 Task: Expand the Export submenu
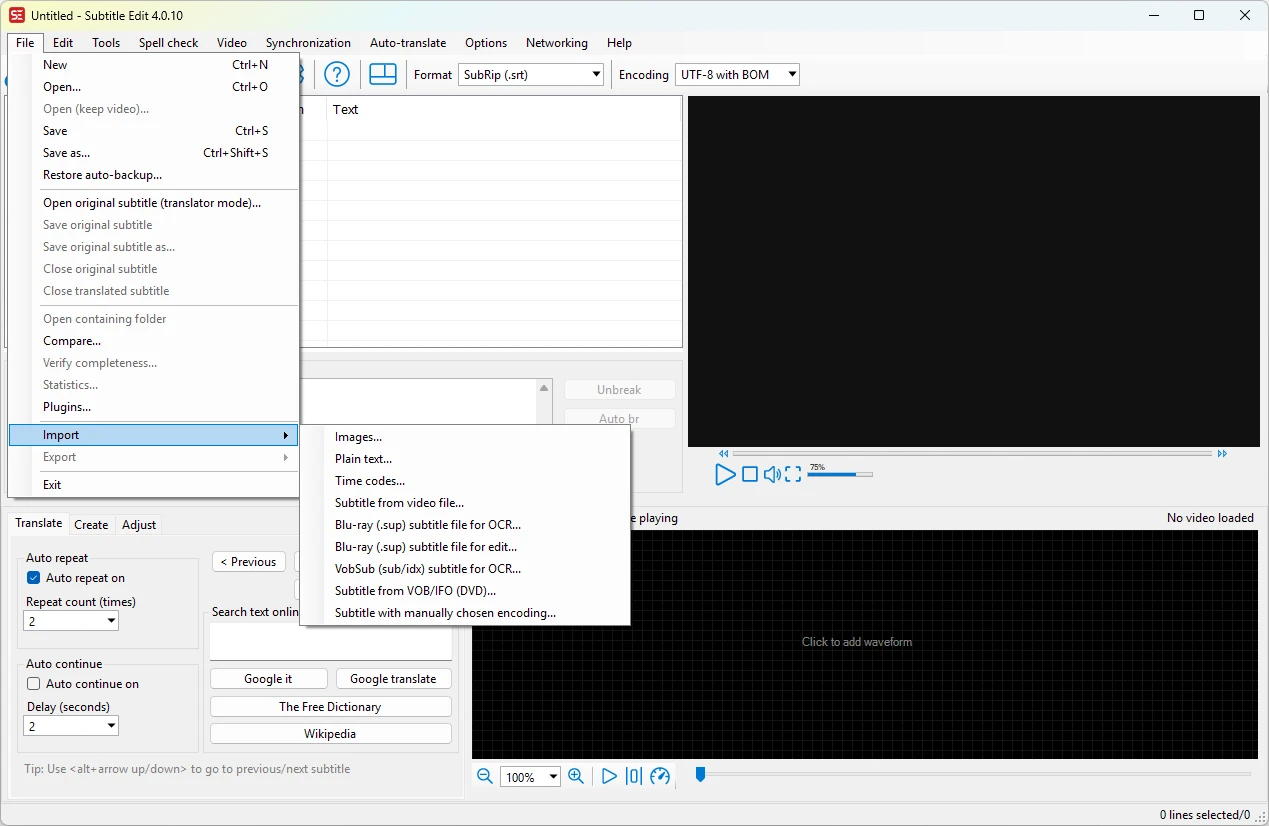pyautogui.click(x=153, y=457)
